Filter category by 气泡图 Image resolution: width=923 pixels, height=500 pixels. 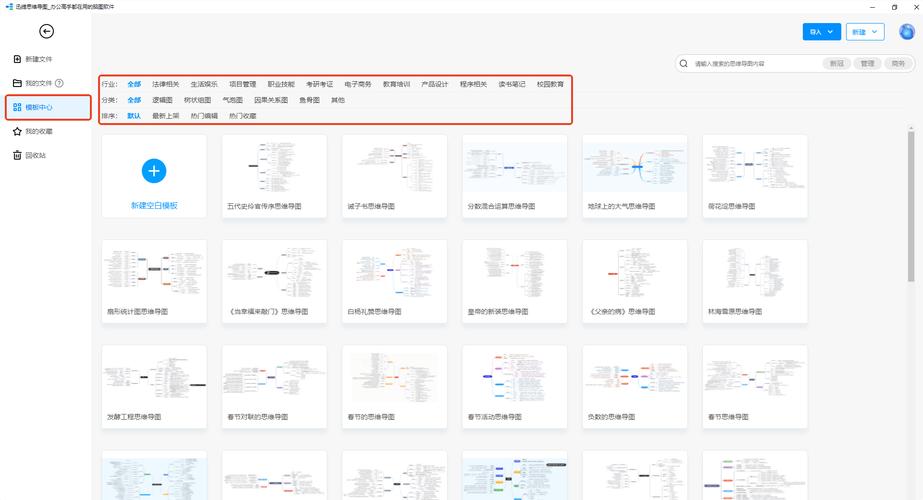pos(233,100)
